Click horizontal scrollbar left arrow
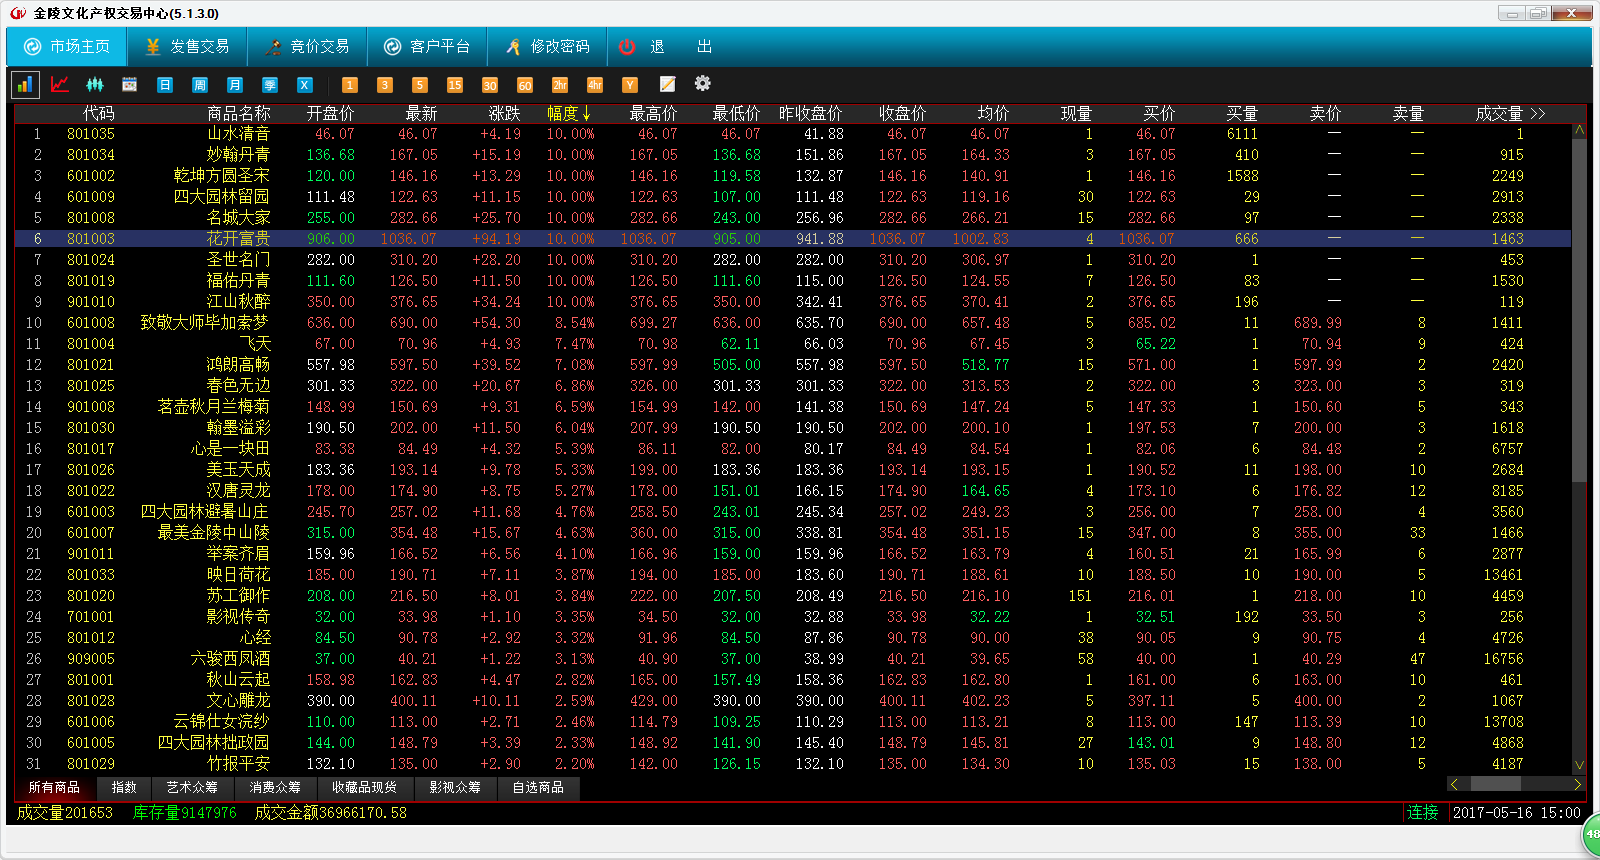The width and height of the screenshot is (1600, 860). 1454,784
